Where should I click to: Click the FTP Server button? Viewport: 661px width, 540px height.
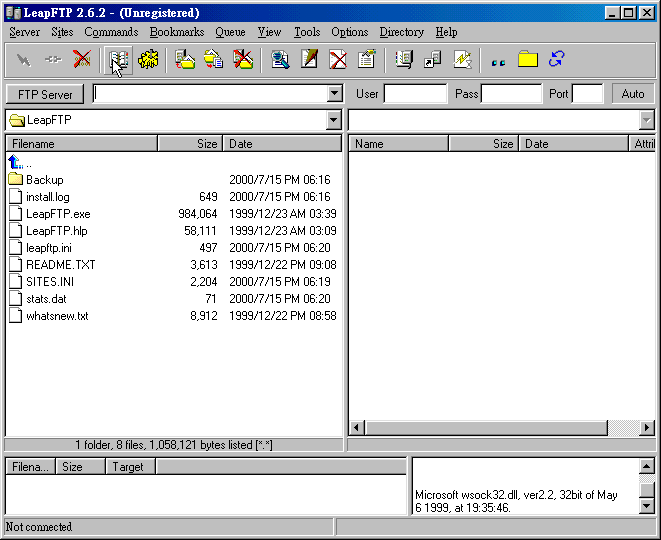click(x=45, y=94)
